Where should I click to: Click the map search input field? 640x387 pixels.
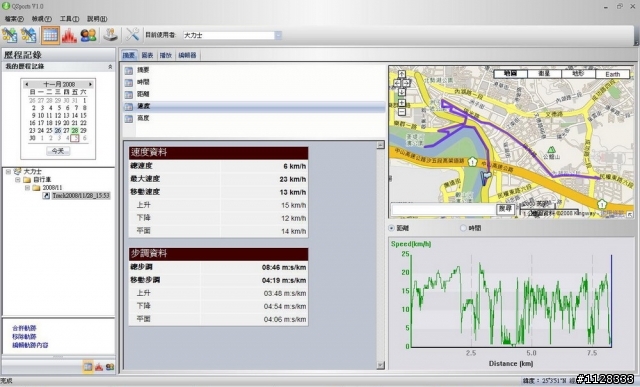(443, 209)
